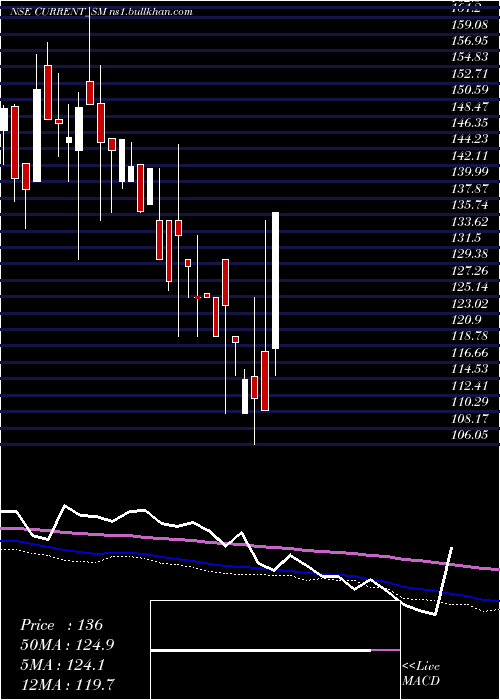Click the 114.53 price axis label
The width and height of the screenshot is (500, 700).
point(470,369)
